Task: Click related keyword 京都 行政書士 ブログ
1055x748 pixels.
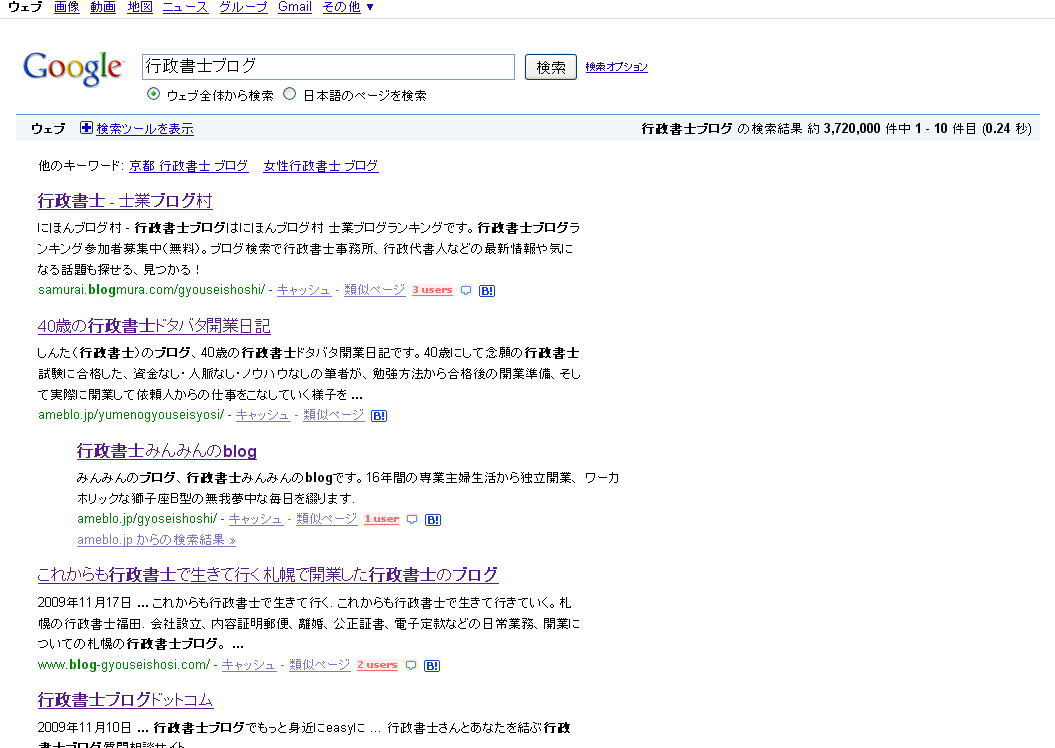Action: tap(188, 165)
